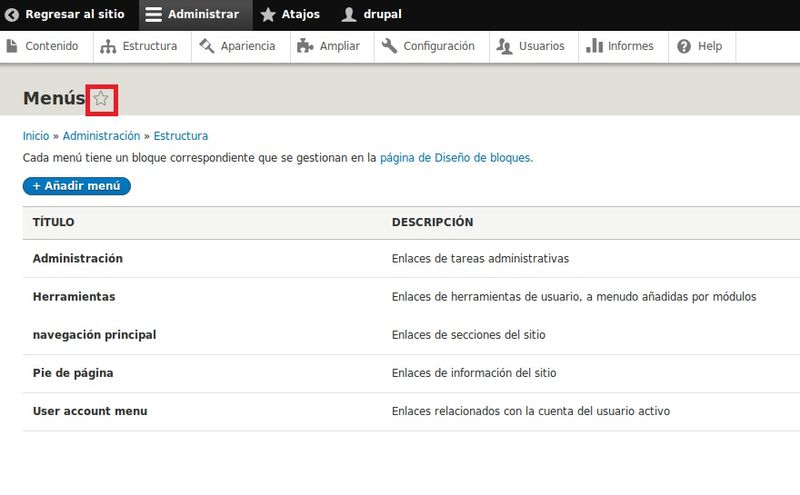Click the puzzle piece icon beside Ampliar
The height and width of the screenshot is (495, 800).
[305, 46]
